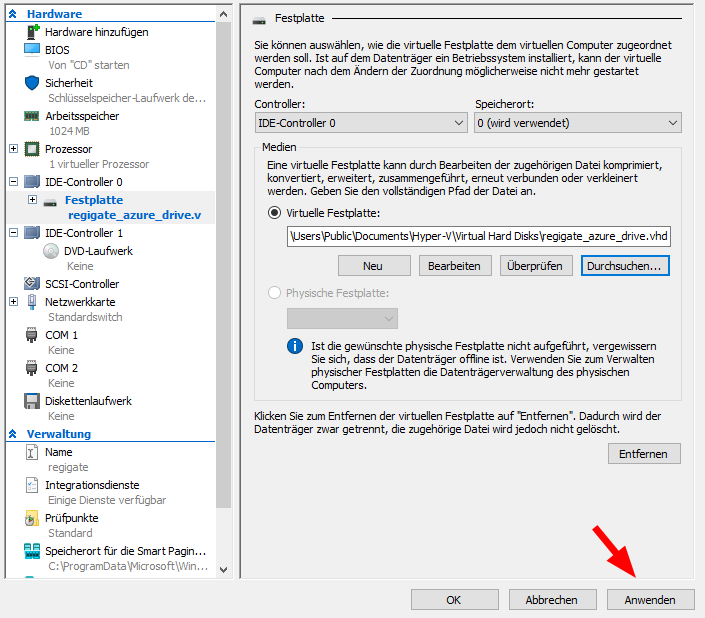Expand the Prozessor tree node
The image size is (705, 618).
13,148
